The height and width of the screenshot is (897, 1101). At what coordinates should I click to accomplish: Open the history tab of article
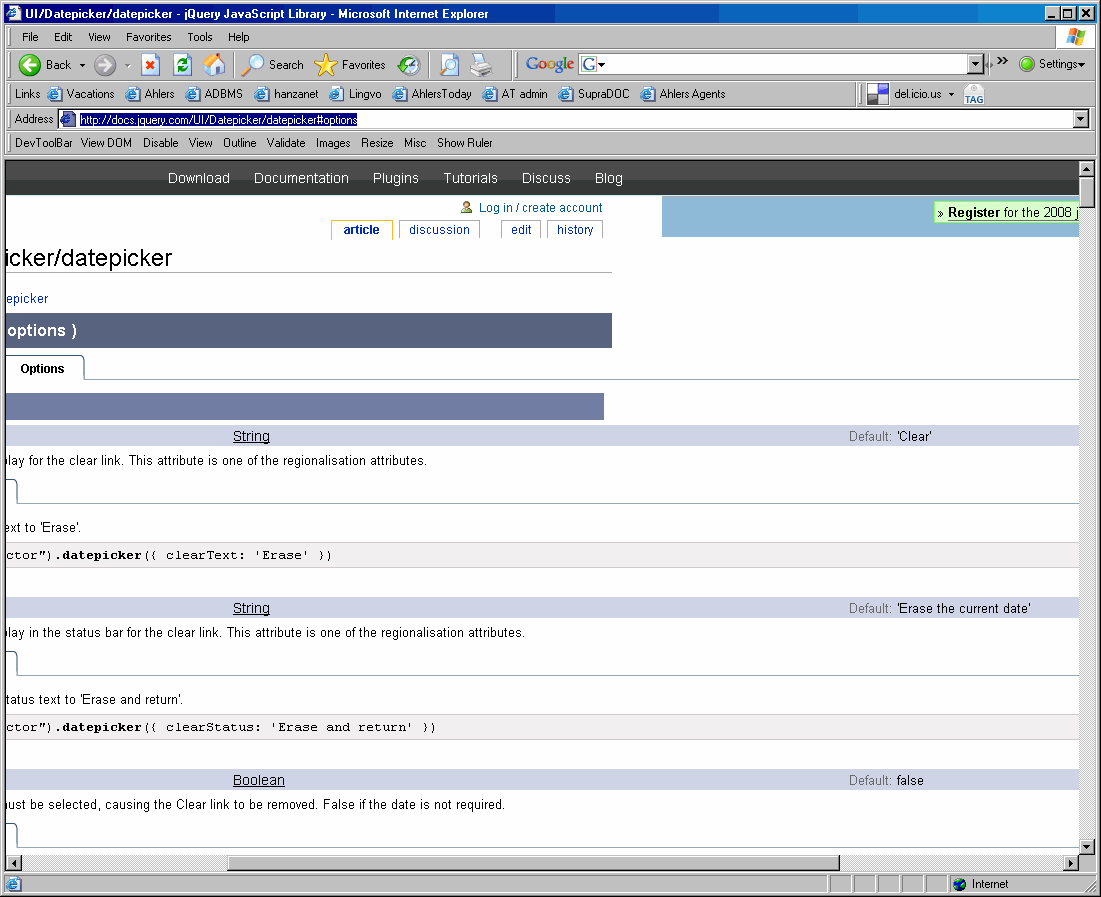point(575,230)
